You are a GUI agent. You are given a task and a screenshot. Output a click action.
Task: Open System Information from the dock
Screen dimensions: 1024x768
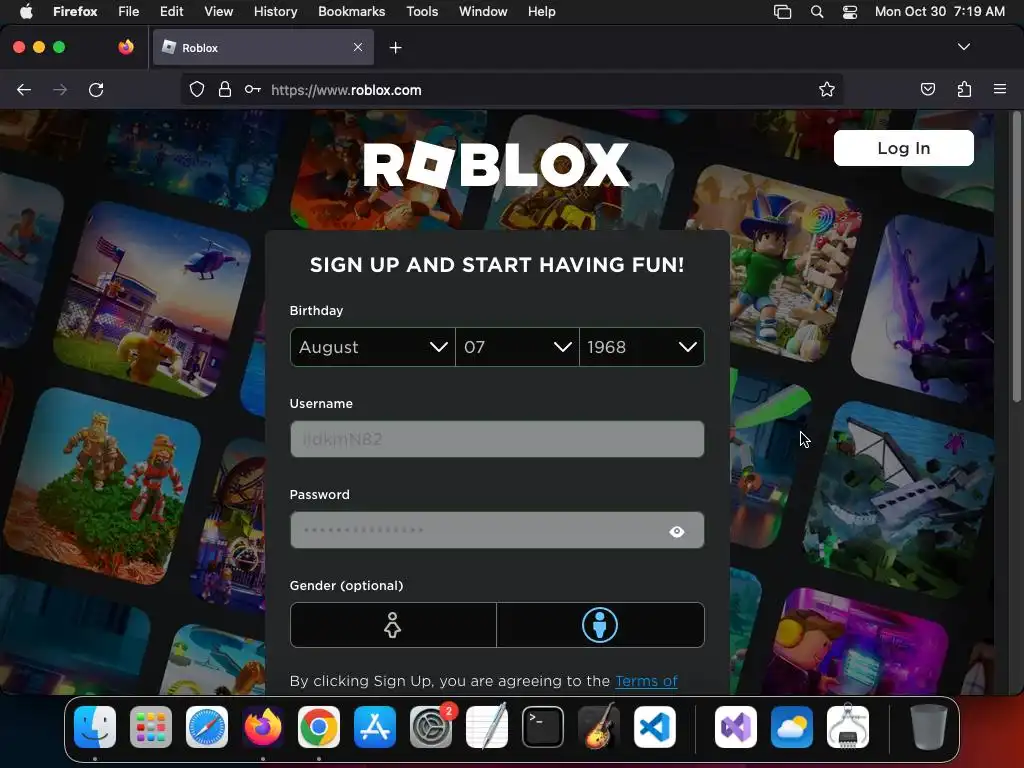click(x=848, y=727)
